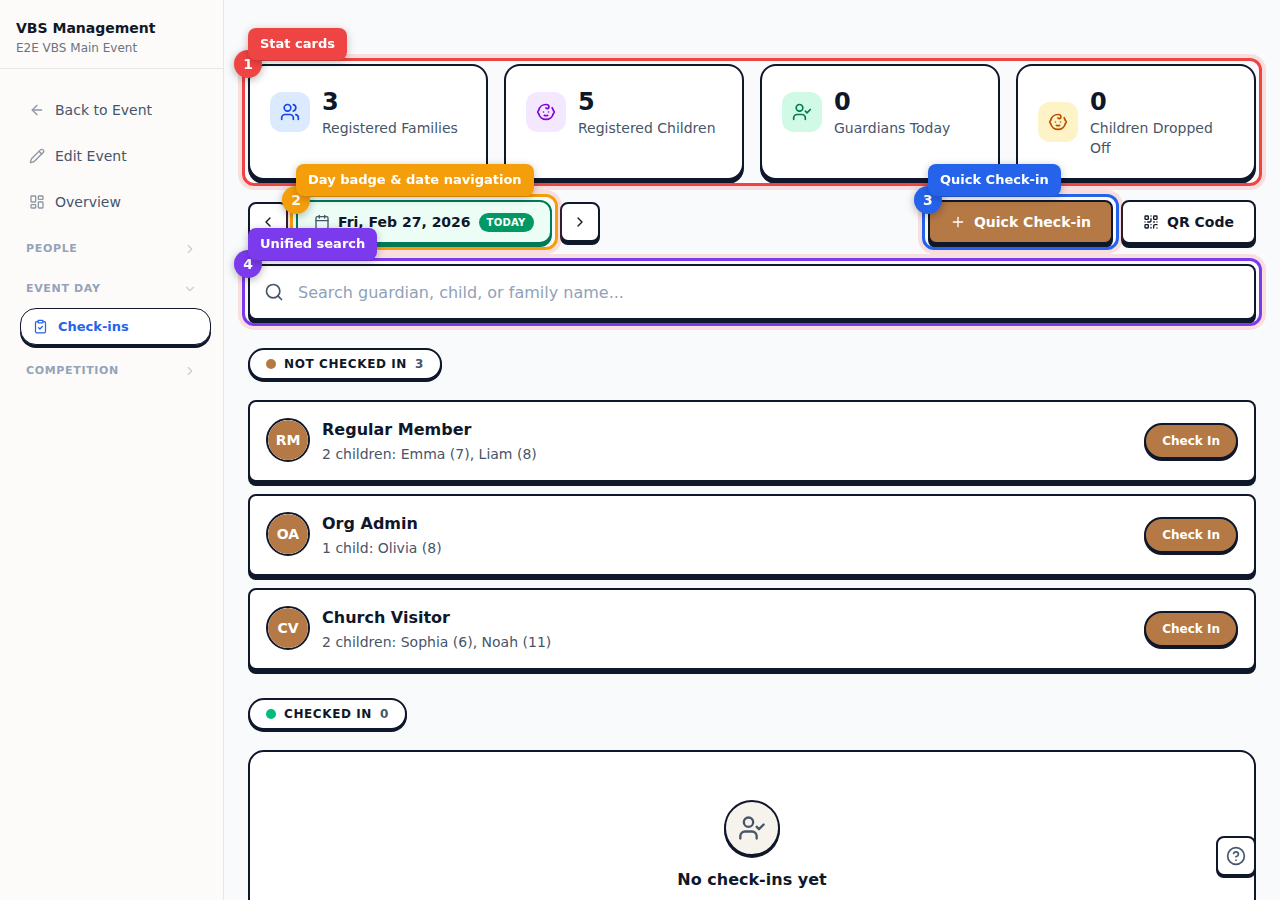Toggle the CHECKED IN filter pill

(x=327, y=714)
